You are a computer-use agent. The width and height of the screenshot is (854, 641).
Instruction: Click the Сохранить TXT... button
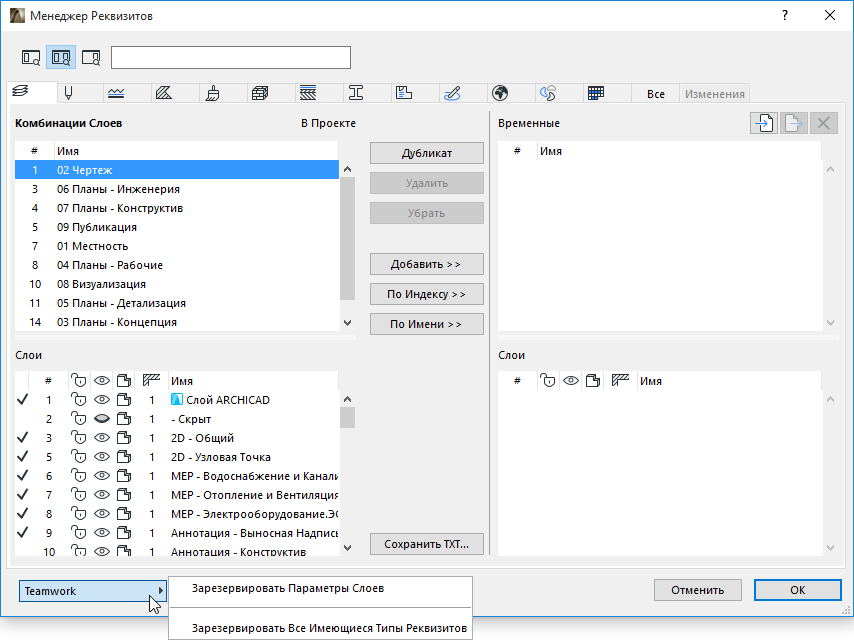tap(426, 544)
